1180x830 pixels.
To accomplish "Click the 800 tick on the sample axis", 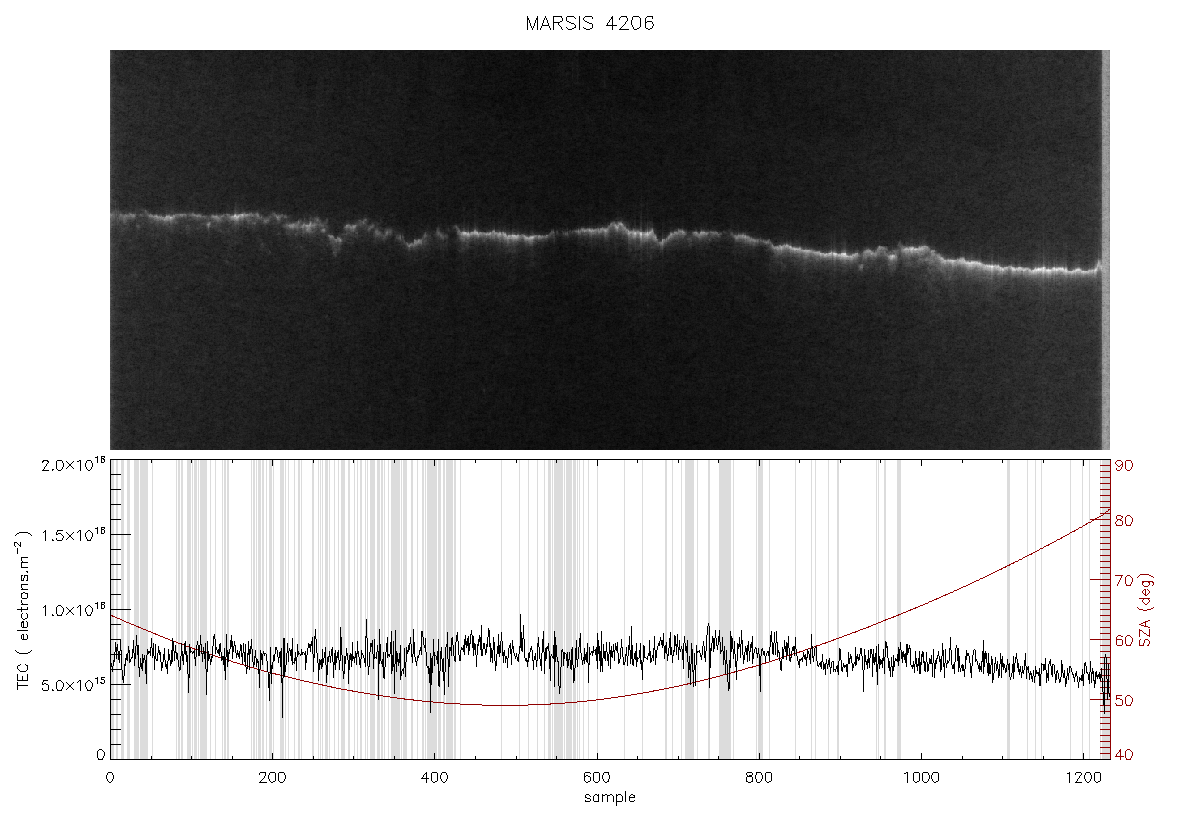I will click(x=759, y=777).
